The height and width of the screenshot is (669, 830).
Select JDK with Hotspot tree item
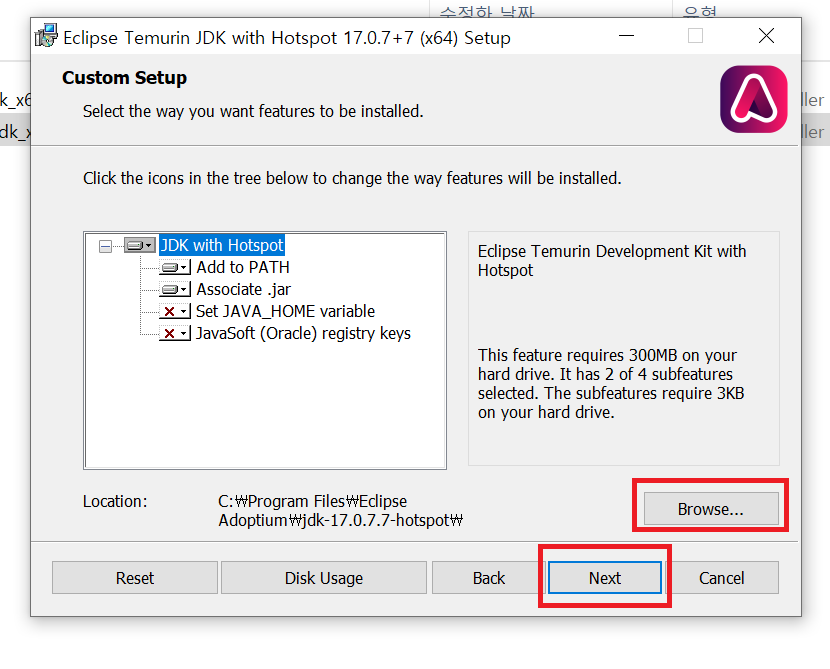[x=222, y=245]
